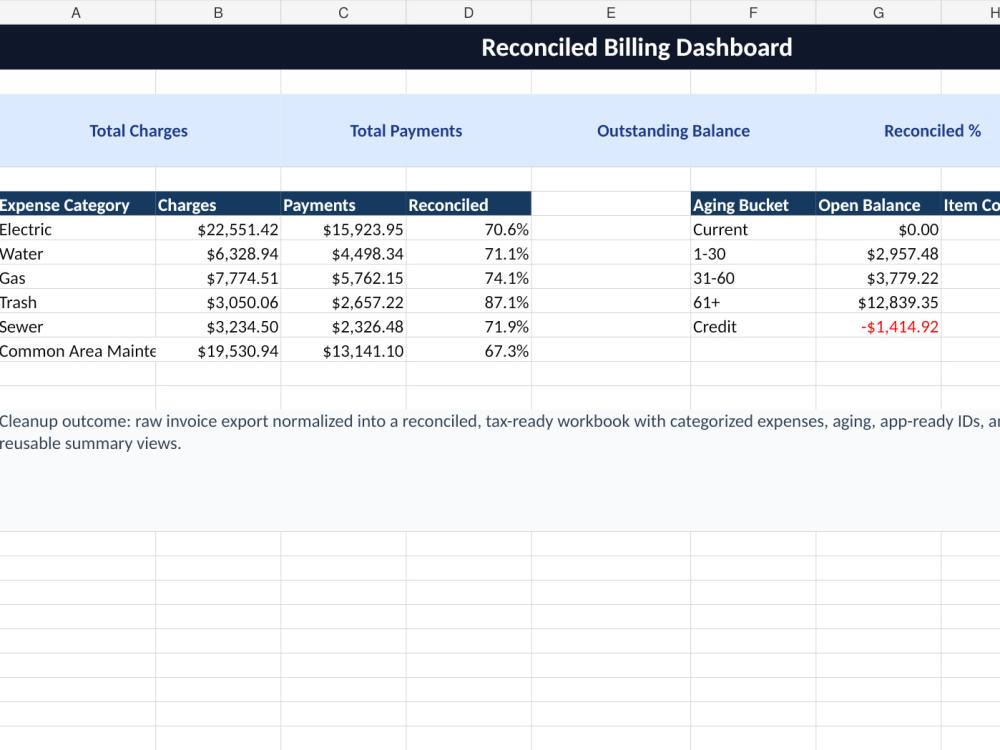Select the $0.00 open balance cell
Screen dimensions: 1000x750
coord(878,228)
